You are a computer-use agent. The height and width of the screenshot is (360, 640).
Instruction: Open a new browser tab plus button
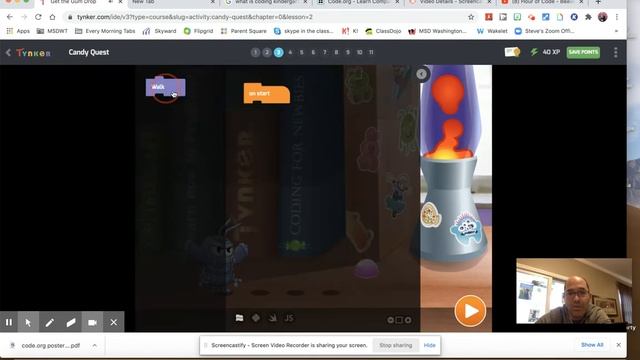598,2
